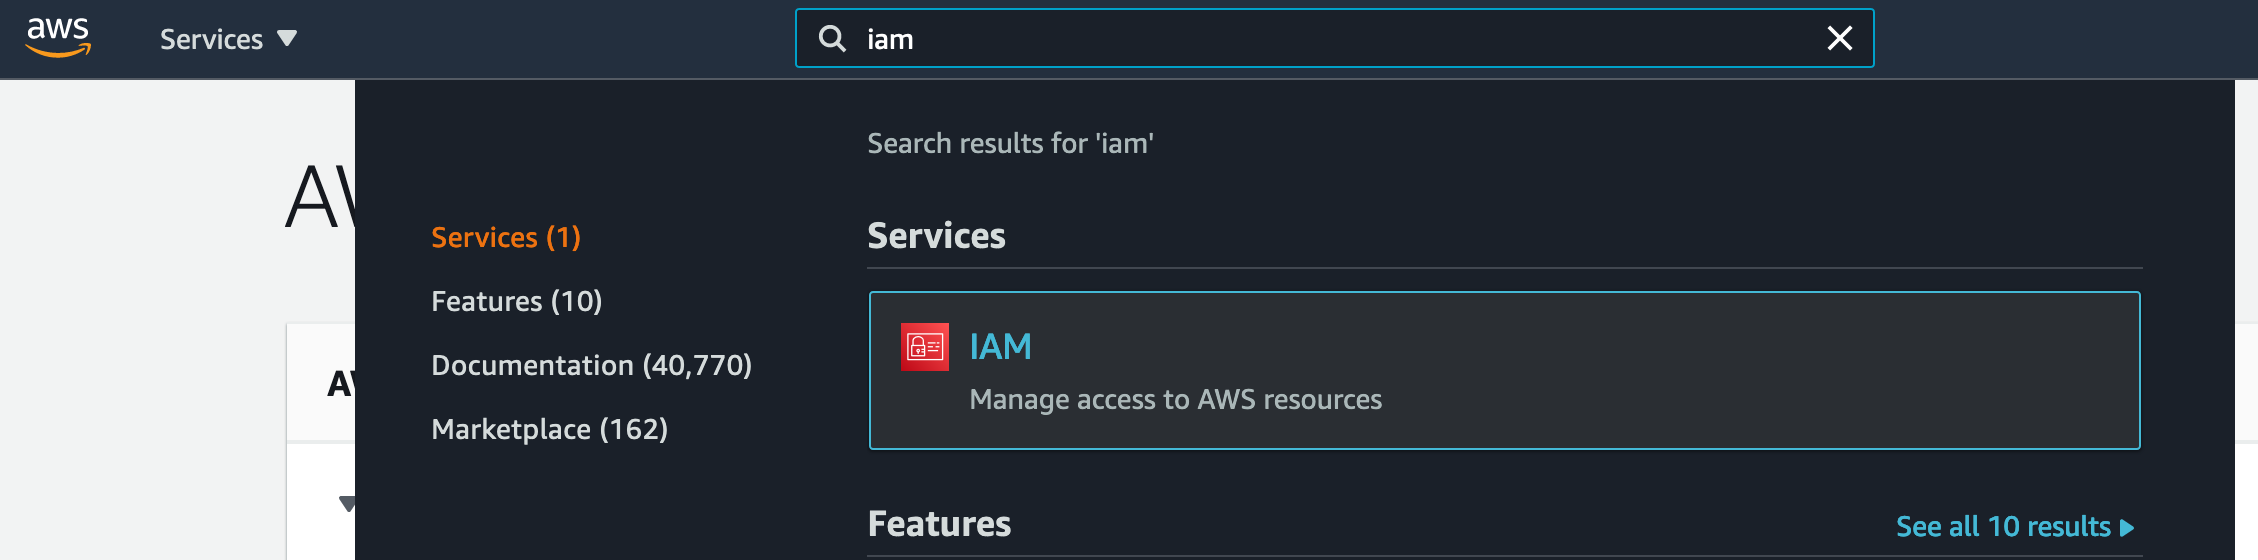
Task: Click the arrow beside 'See all 10 results'
Action: (2127, 527)
